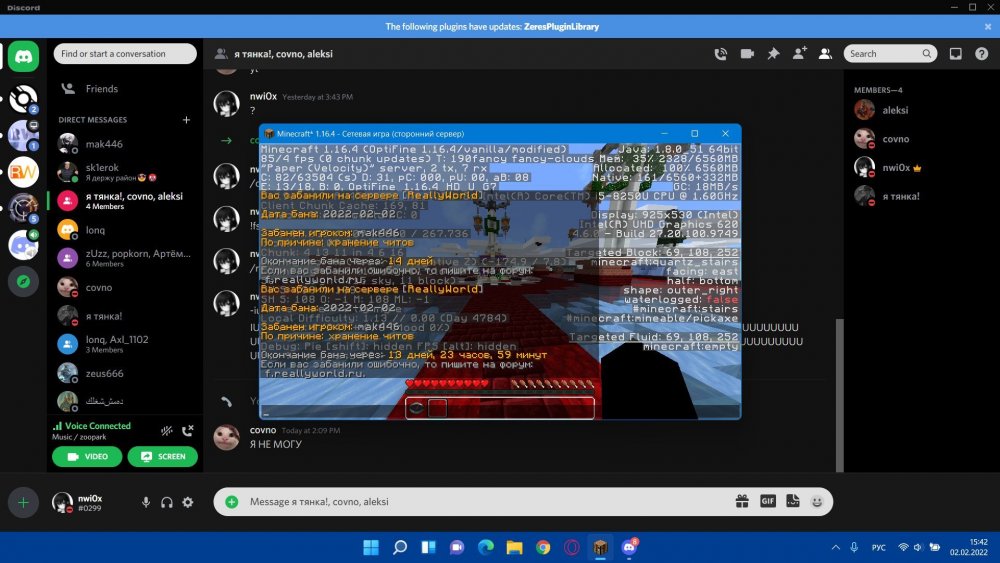Screen dimensions: 1000x563
Task: Select member nwi0x in members list
Action: point(920,168)
